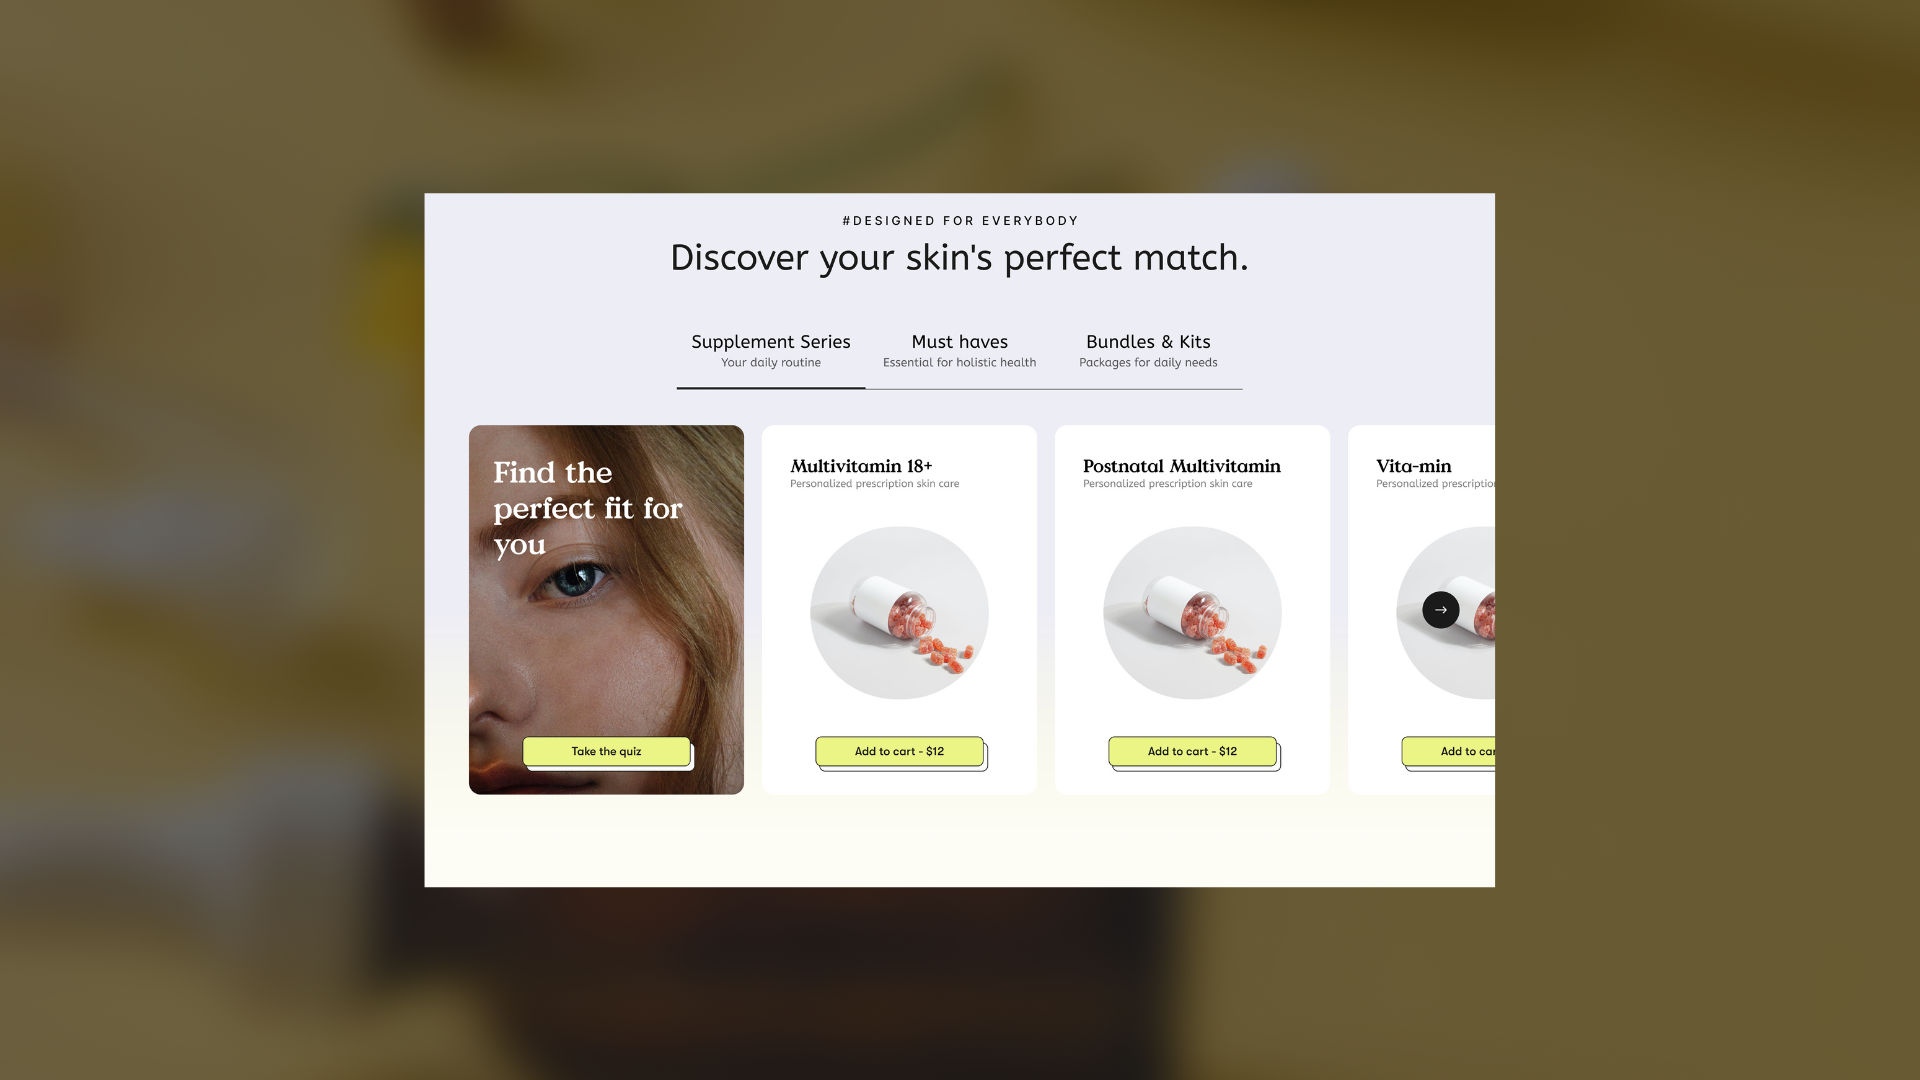The image size is (1920, 1080).
Task: Click the Find the perfect fit heading
Action: (587, 509)
